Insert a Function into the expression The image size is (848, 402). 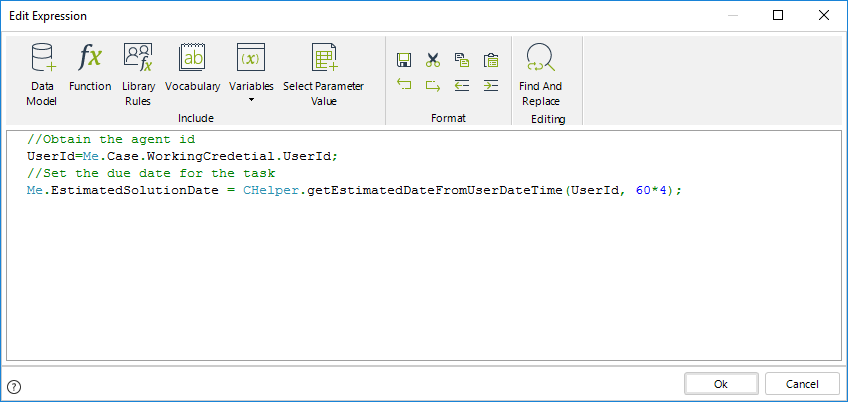pos(90,68)
